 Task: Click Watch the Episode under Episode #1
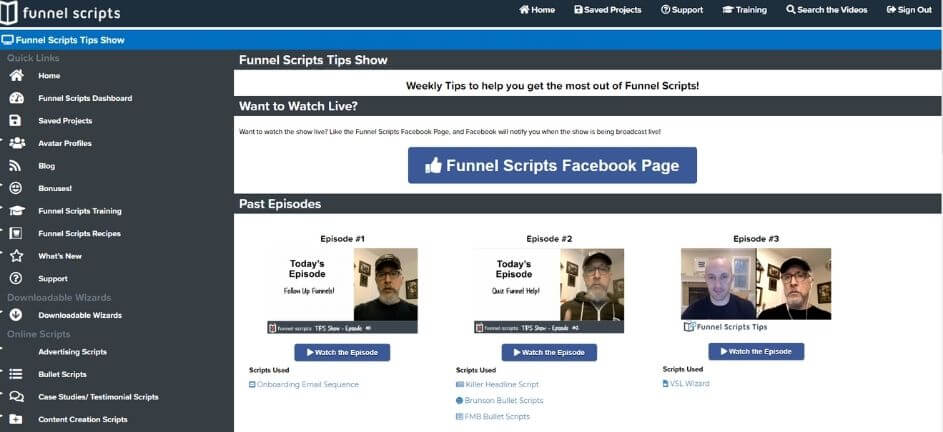342,353
